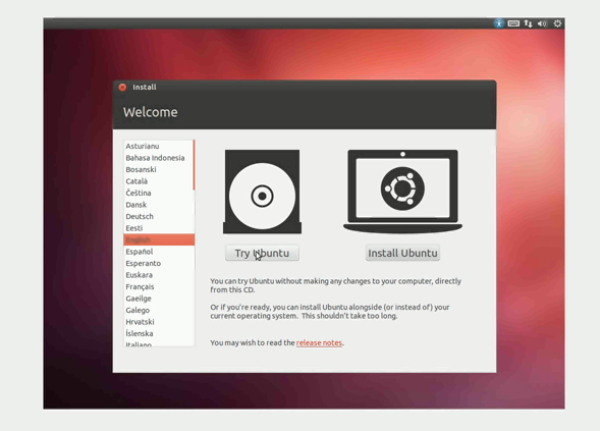600x431 pixels.
Task: Click the laptop Ubuntu logo image
Action: point(402,190)
